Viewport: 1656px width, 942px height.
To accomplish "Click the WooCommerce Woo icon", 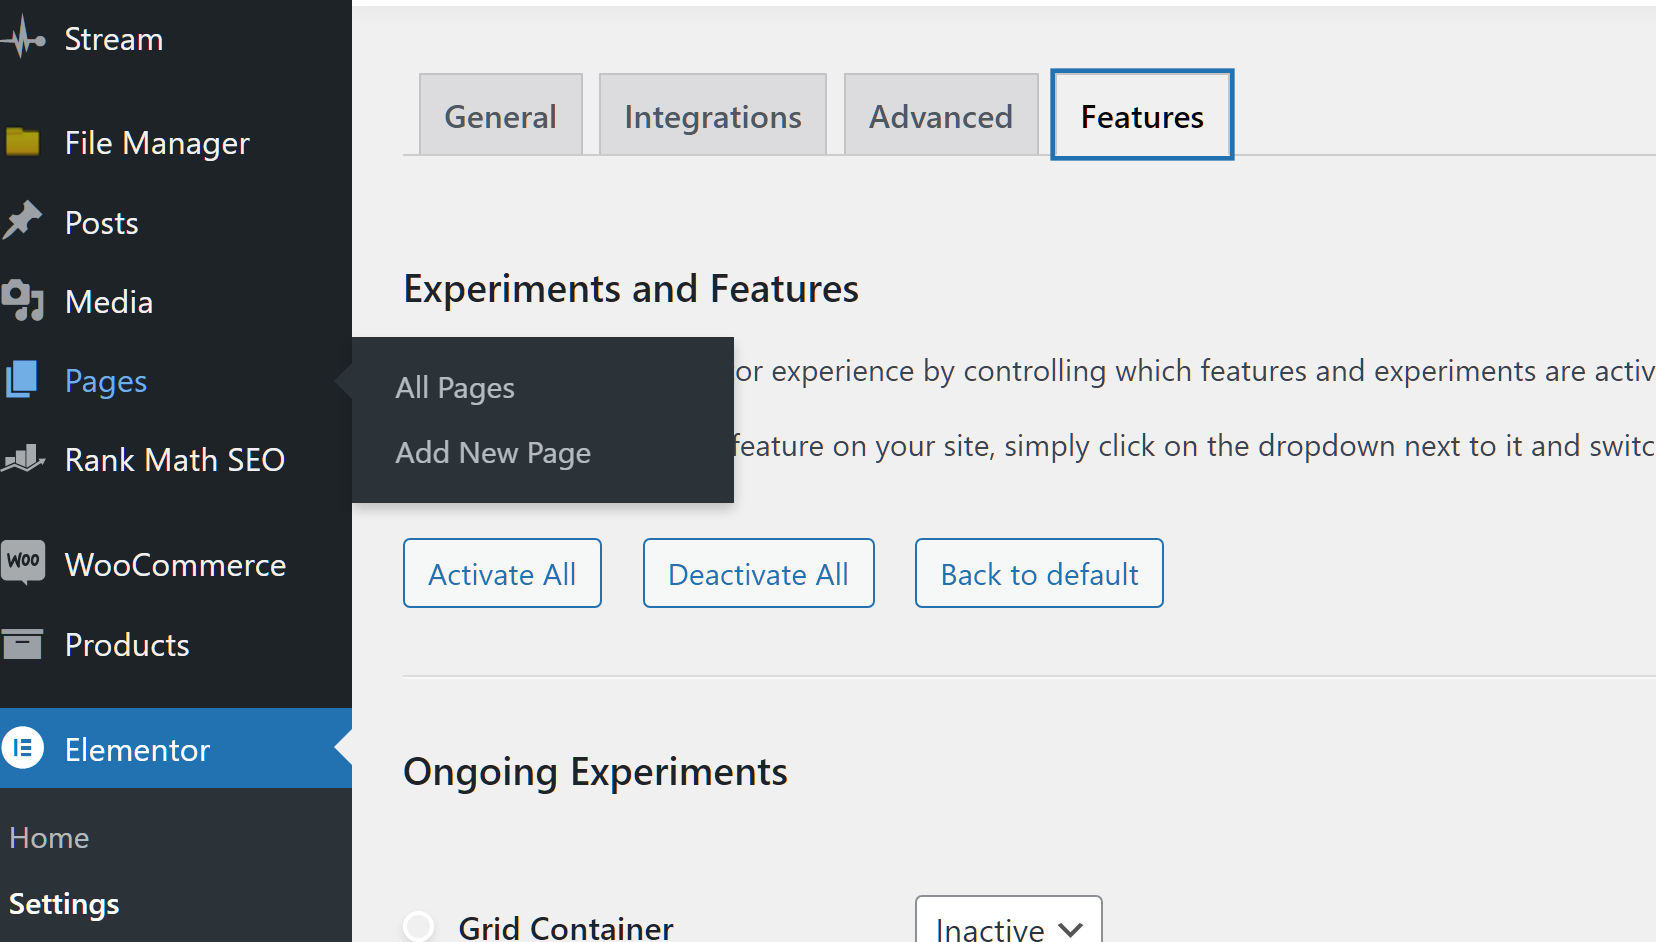I will (x=23, y=561).
